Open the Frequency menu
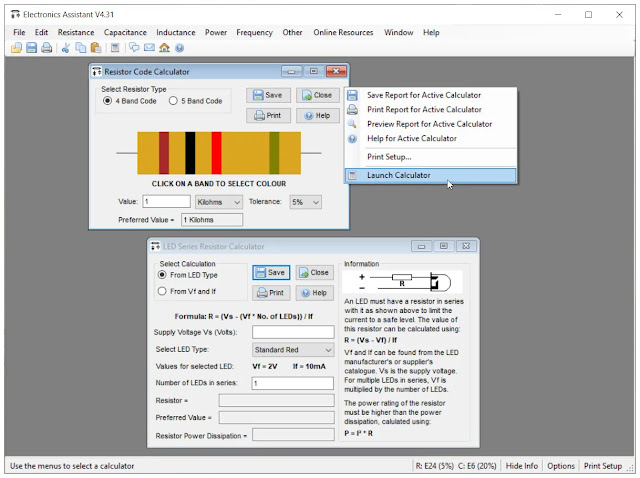Image resolution: width=640 pixels, height=478 pixels. click(254, 32)
